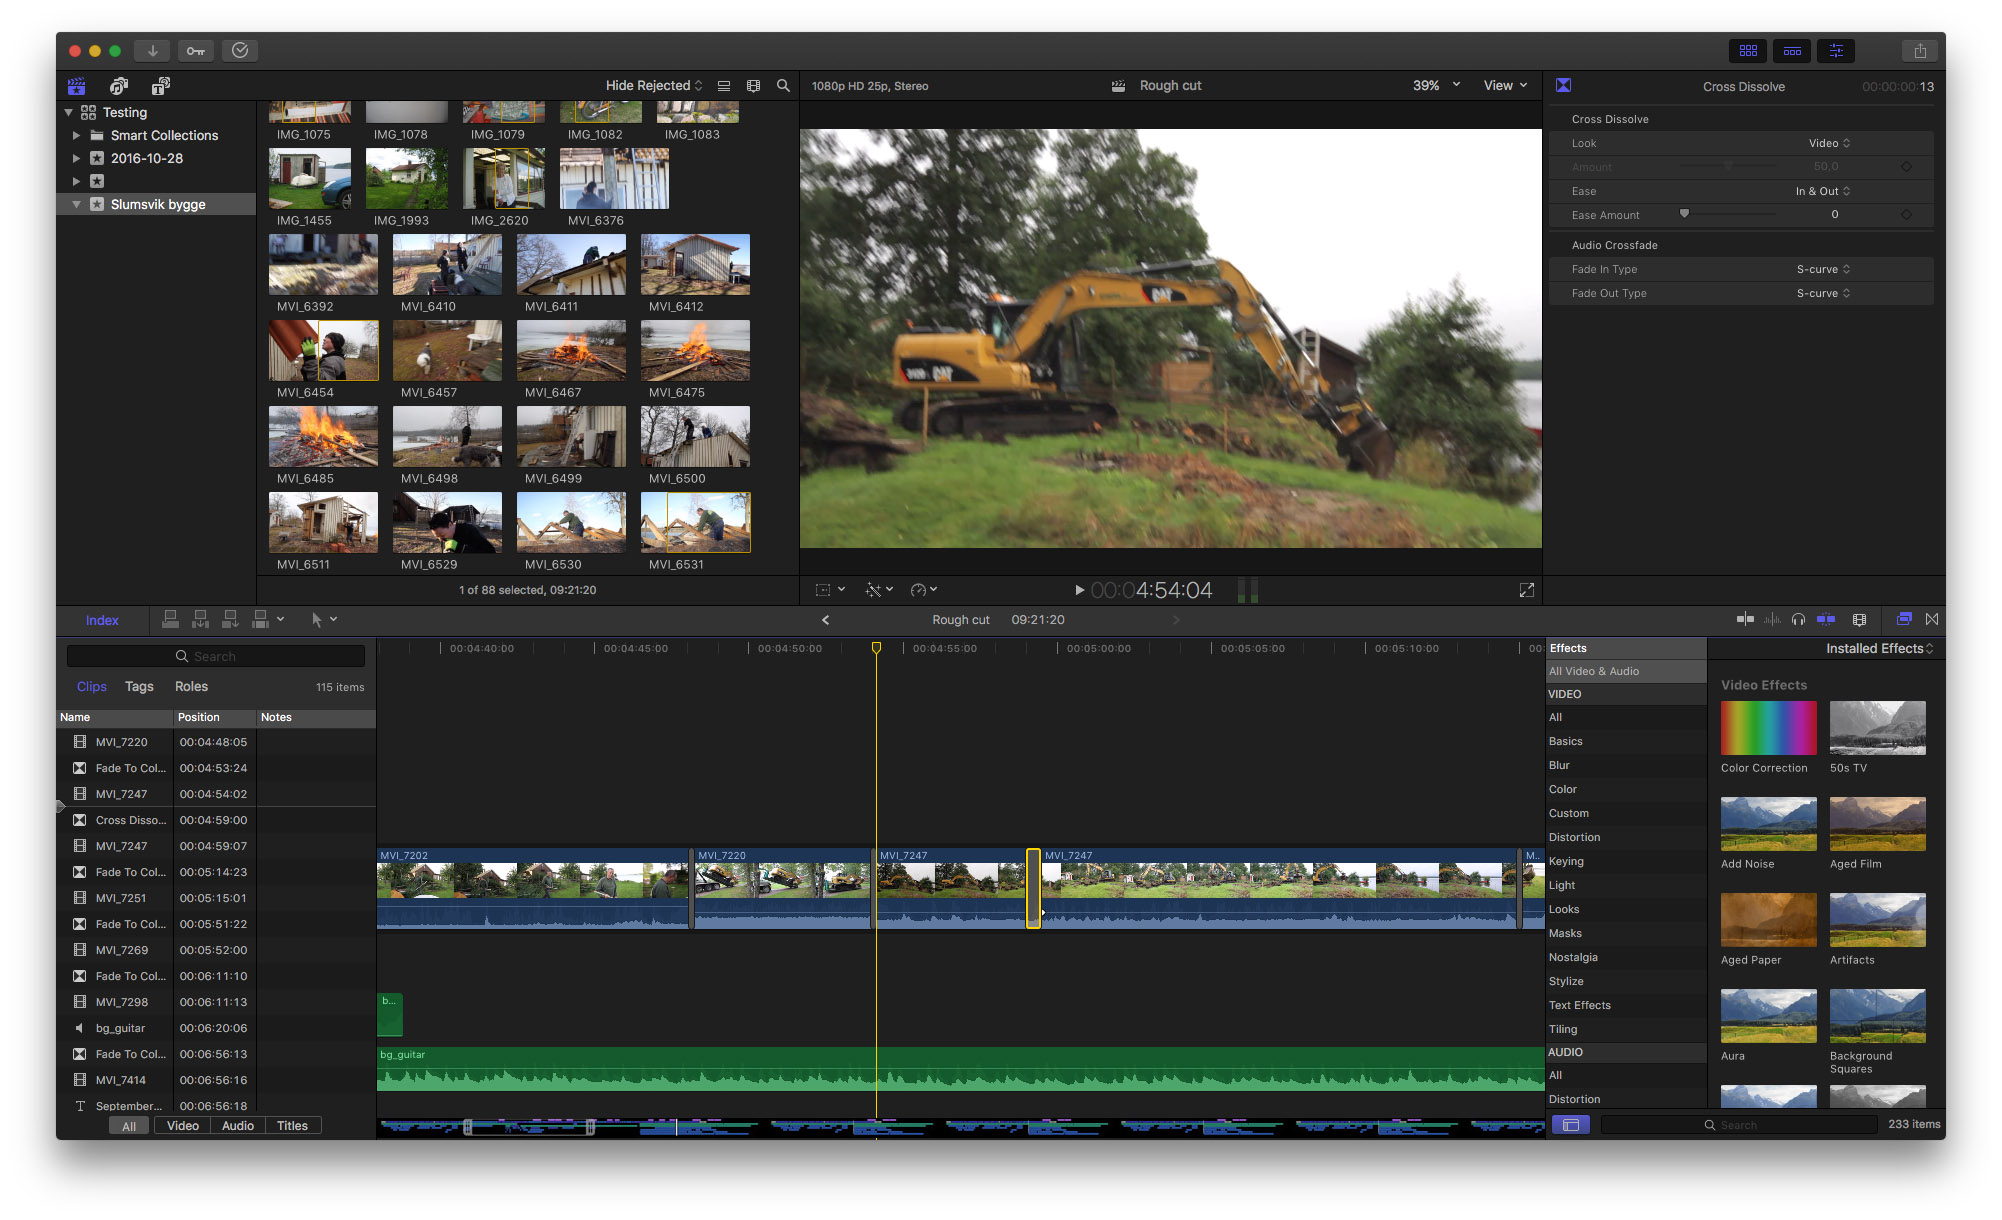Open the Select tool arrow popup
The image size is (2002, 1220).
(323, 620)
